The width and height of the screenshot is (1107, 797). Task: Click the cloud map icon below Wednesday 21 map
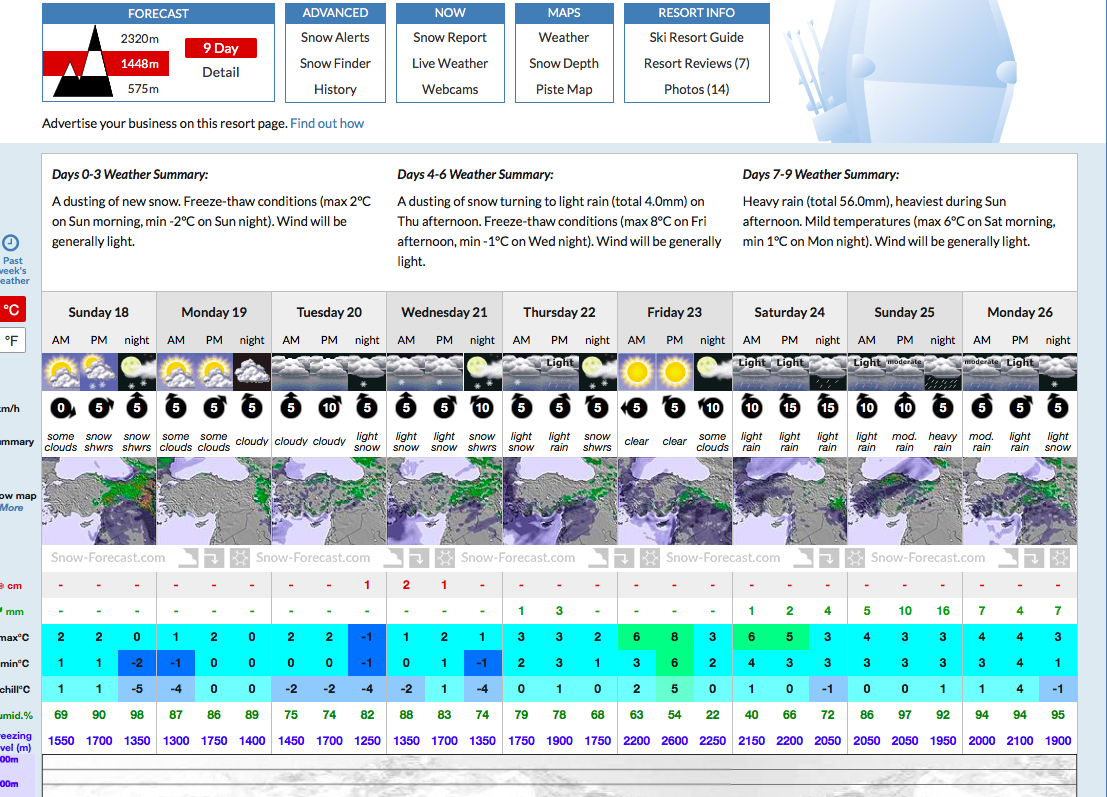coord(392,558)
